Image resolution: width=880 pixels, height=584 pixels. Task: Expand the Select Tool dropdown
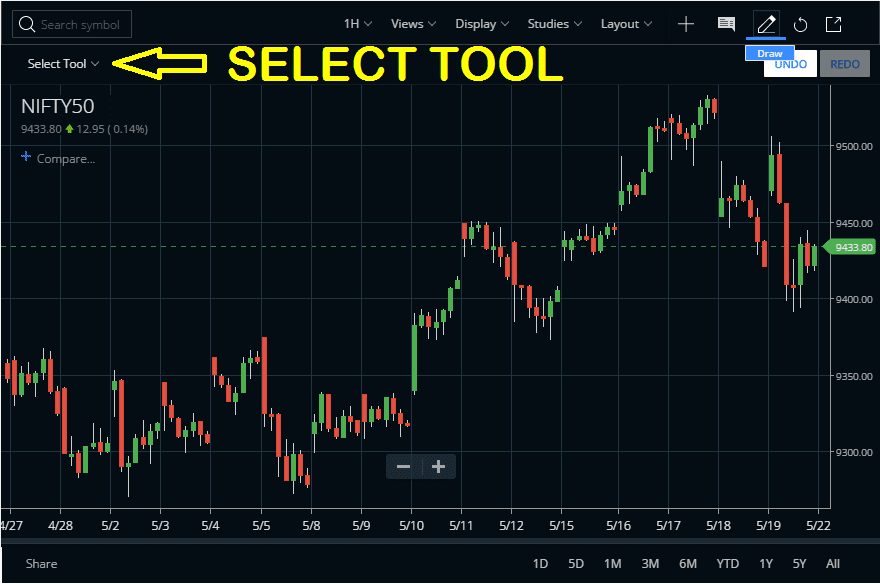[63, 64]
